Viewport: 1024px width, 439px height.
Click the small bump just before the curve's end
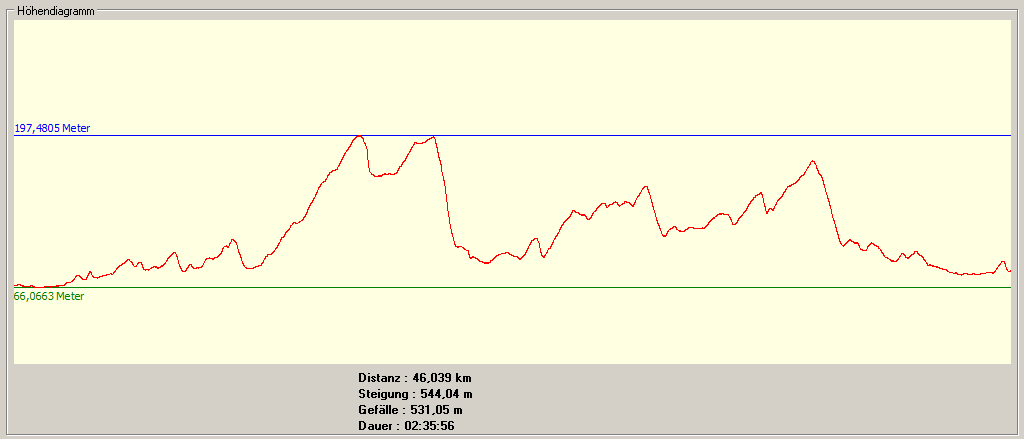(x=1002, y=262)
